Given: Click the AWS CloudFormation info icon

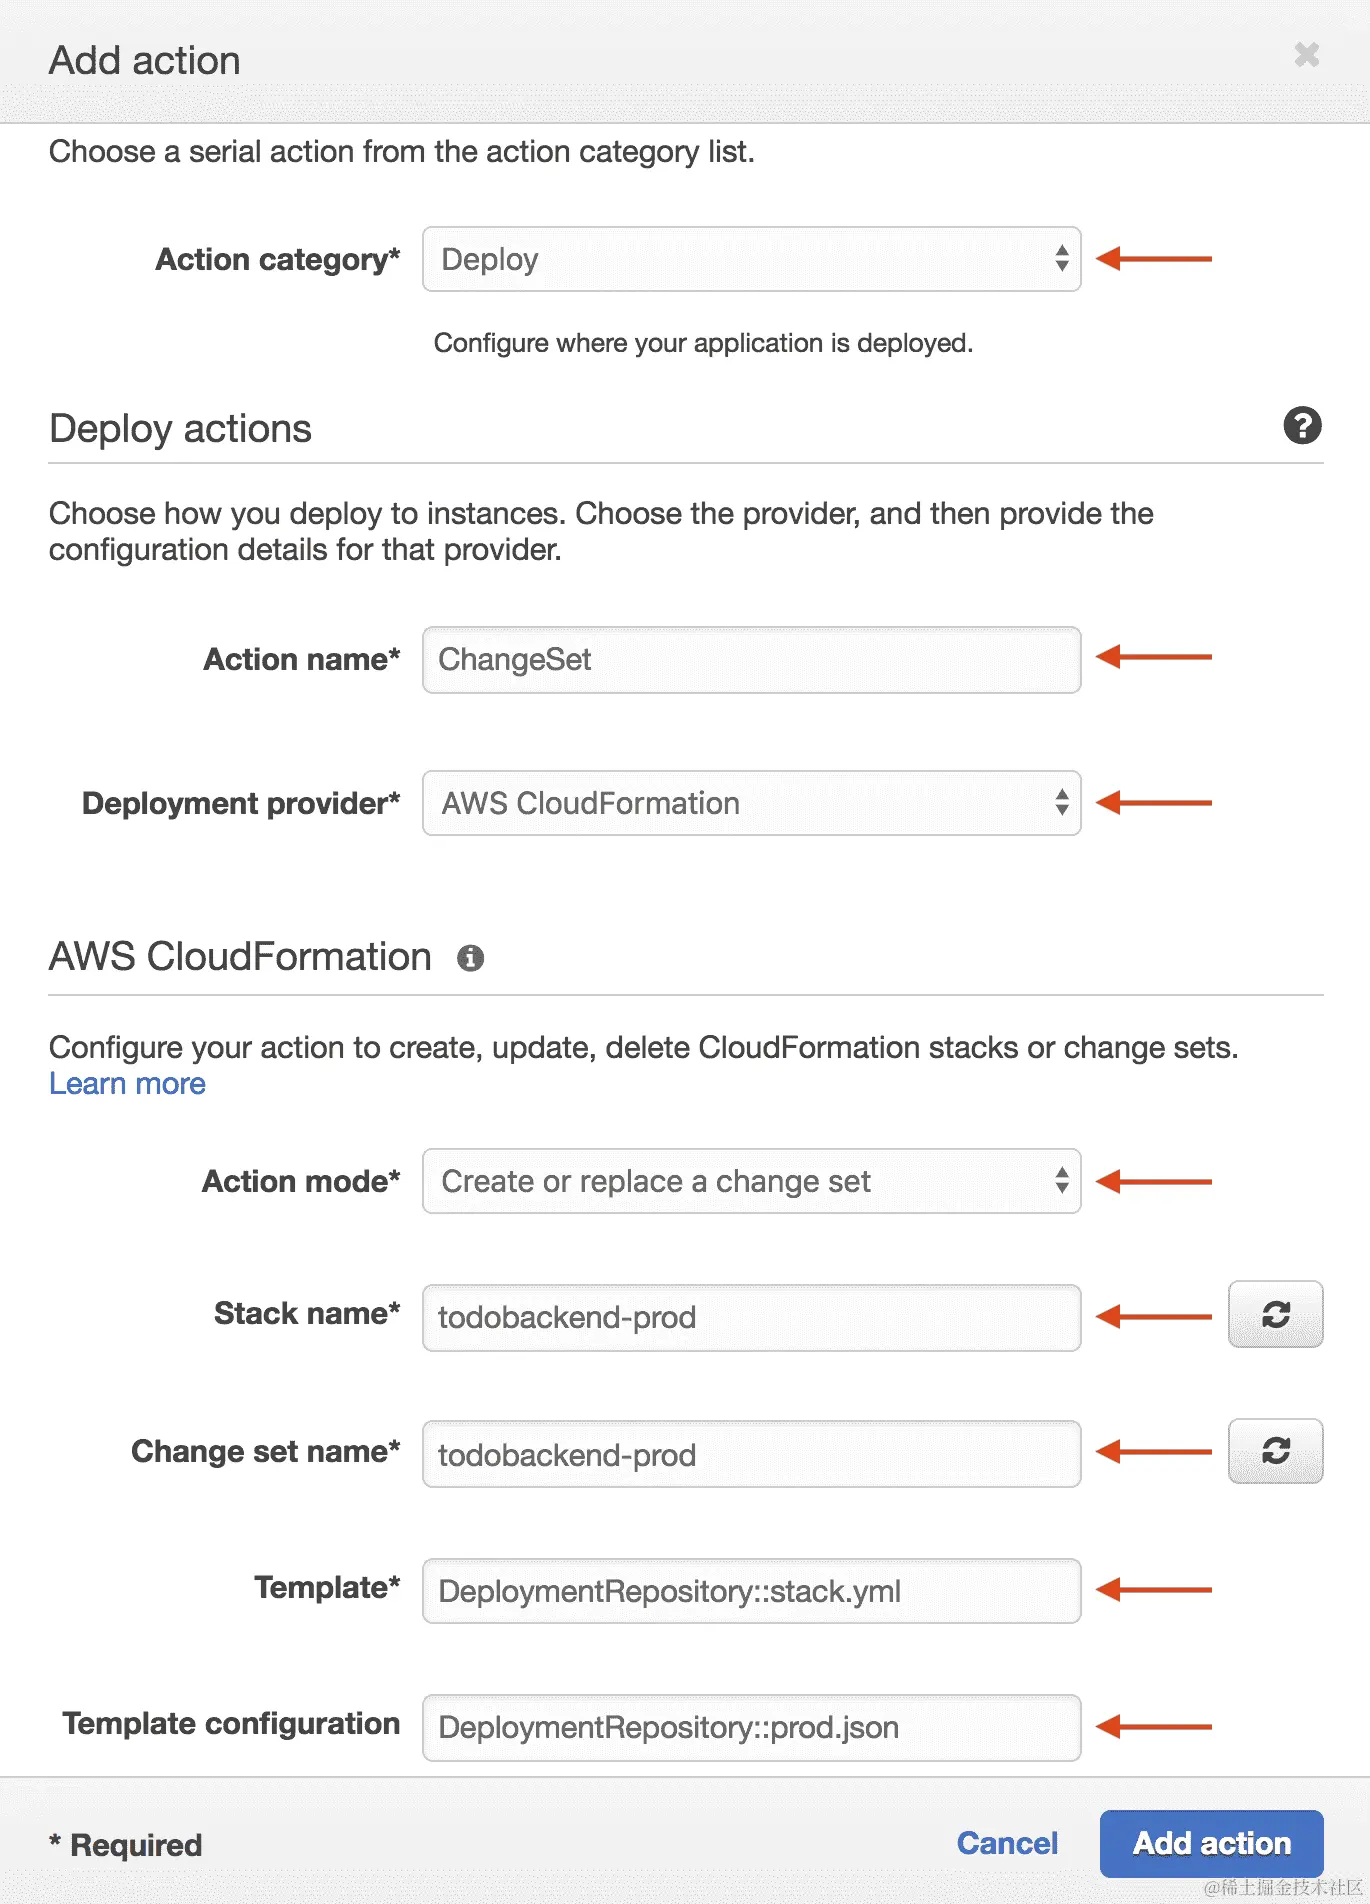Looking at the screenshot, I should [x=470, y=958].
